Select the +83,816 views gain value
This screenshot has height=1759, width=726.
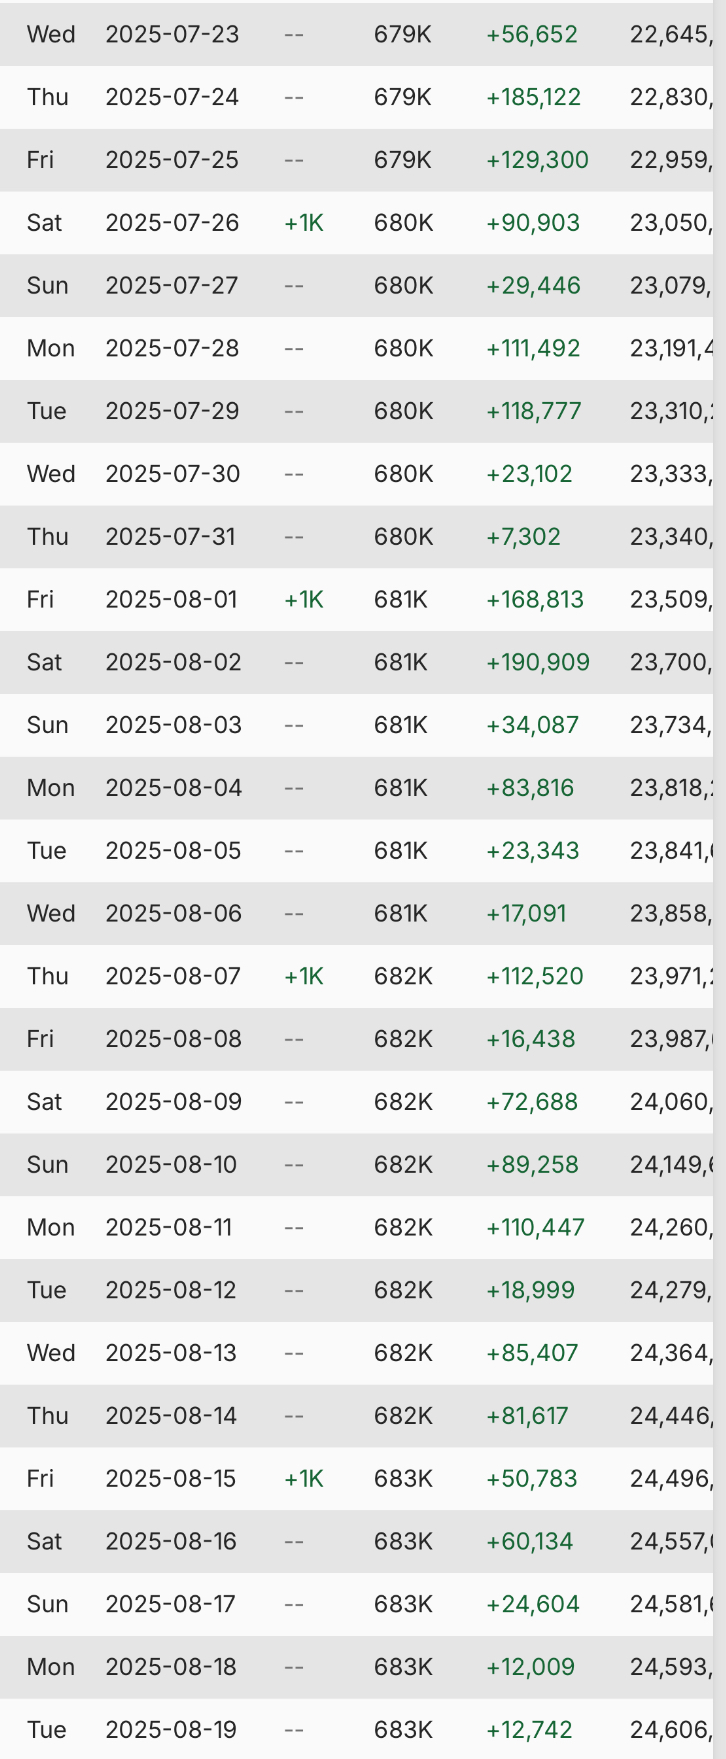(x=530, y=788)
